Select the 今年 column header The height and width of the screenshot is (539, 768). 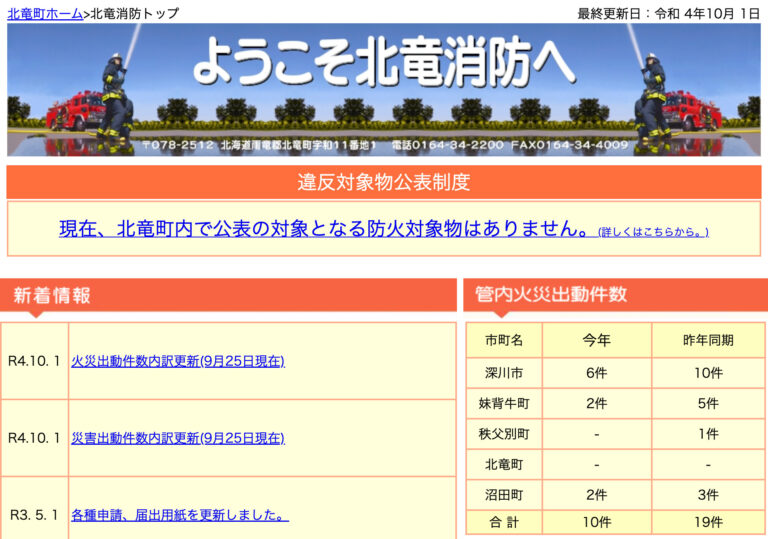pos(597,340)
